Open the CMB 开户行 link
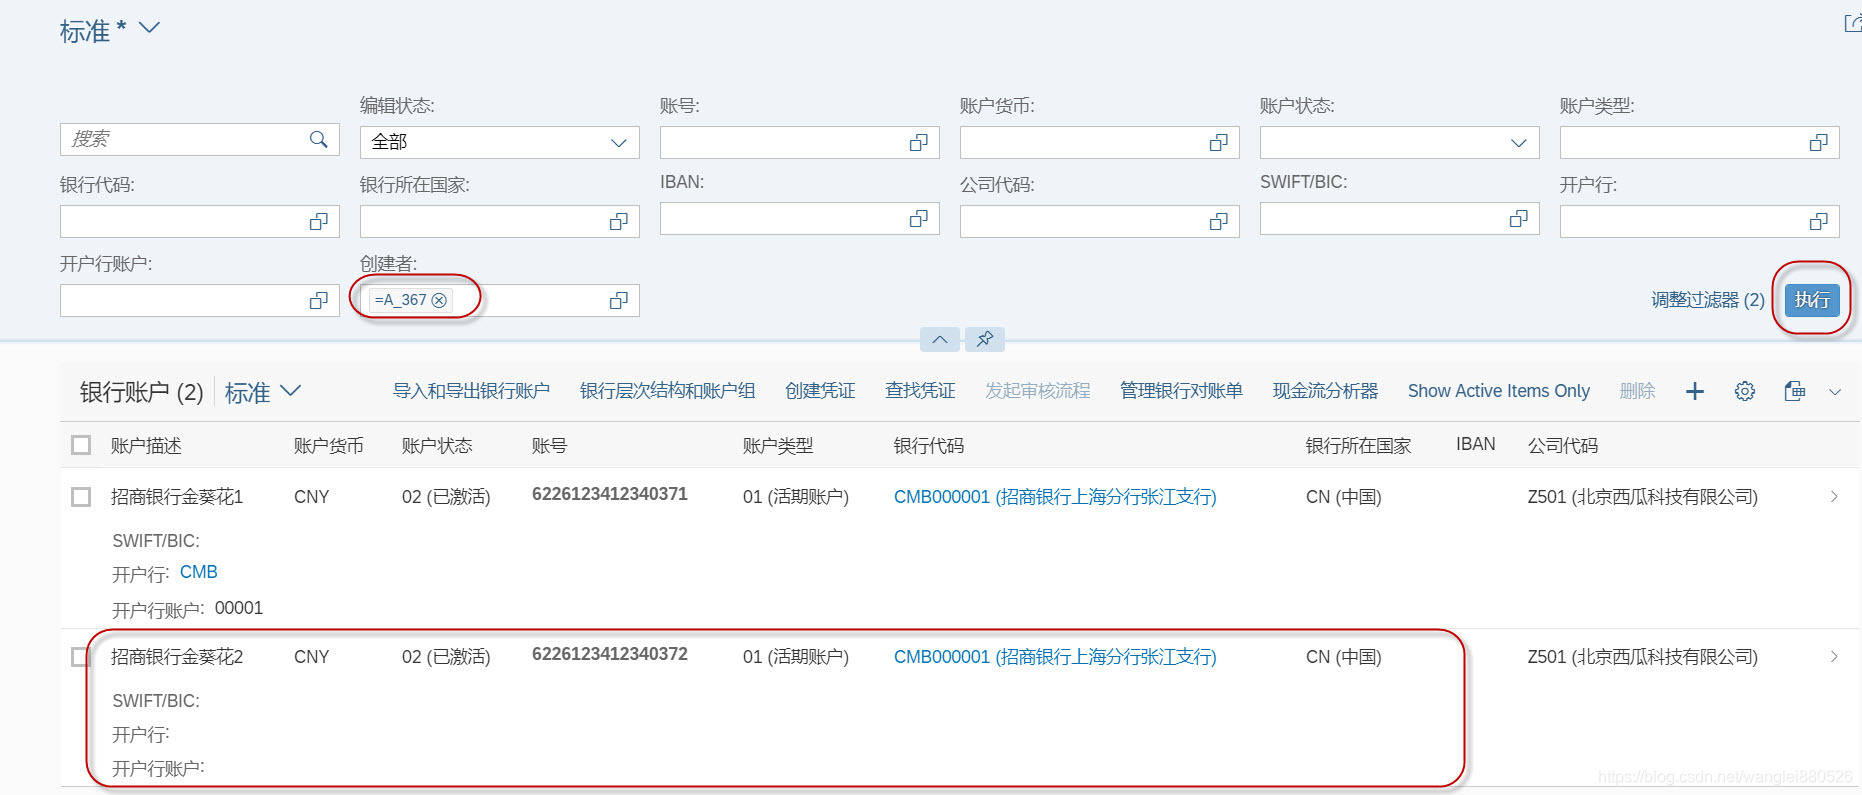Screen dimensions: 1862x795 click(199, 572)
